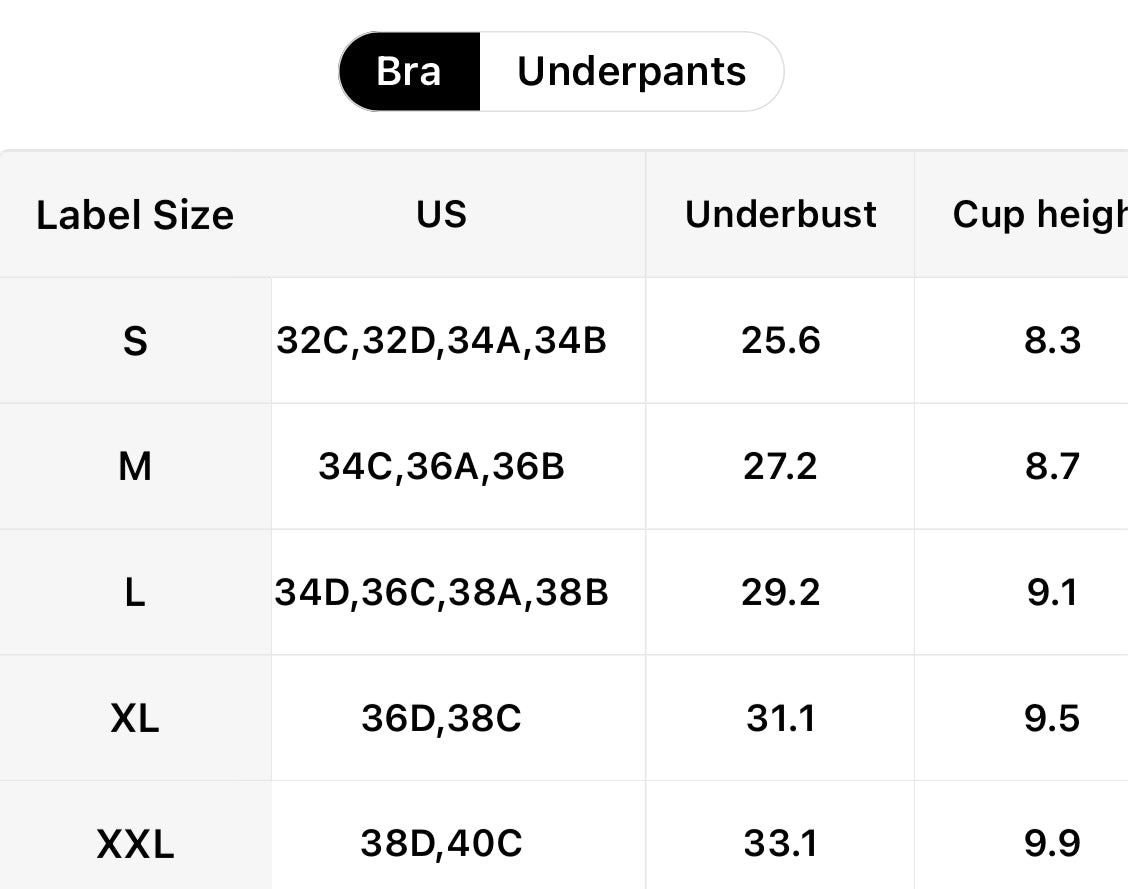Click the Underbust column header
This screenshot has width=1128, height=889.
(x=780, y=214)
